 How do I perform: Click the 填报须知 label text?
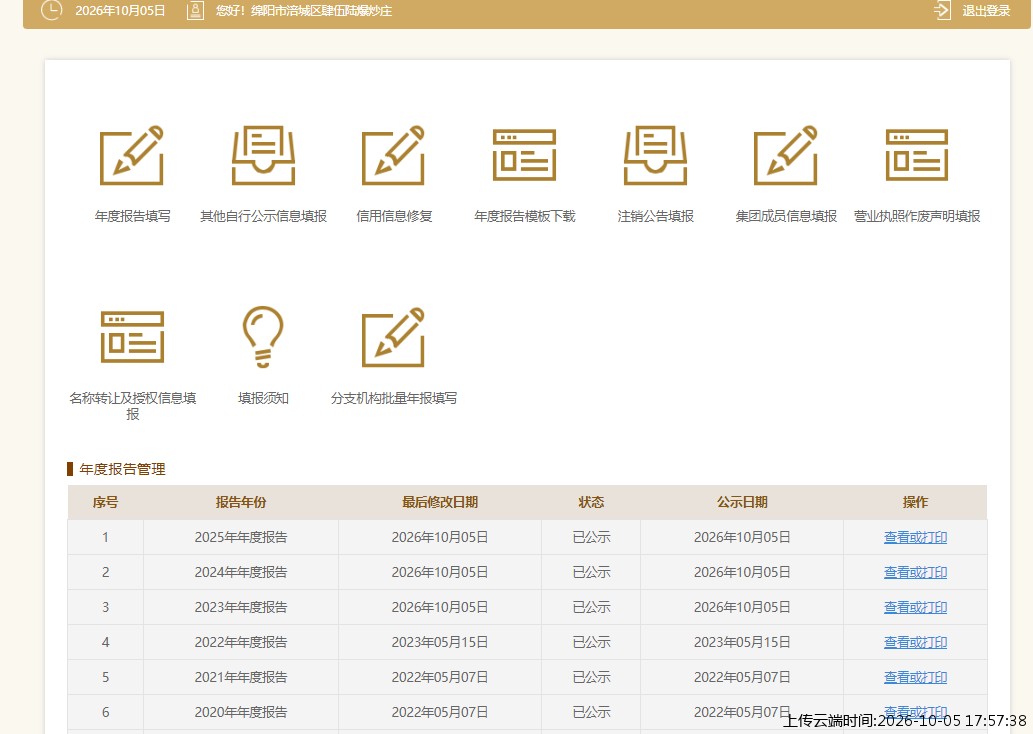pyautogui.click(x=263, y=398)
